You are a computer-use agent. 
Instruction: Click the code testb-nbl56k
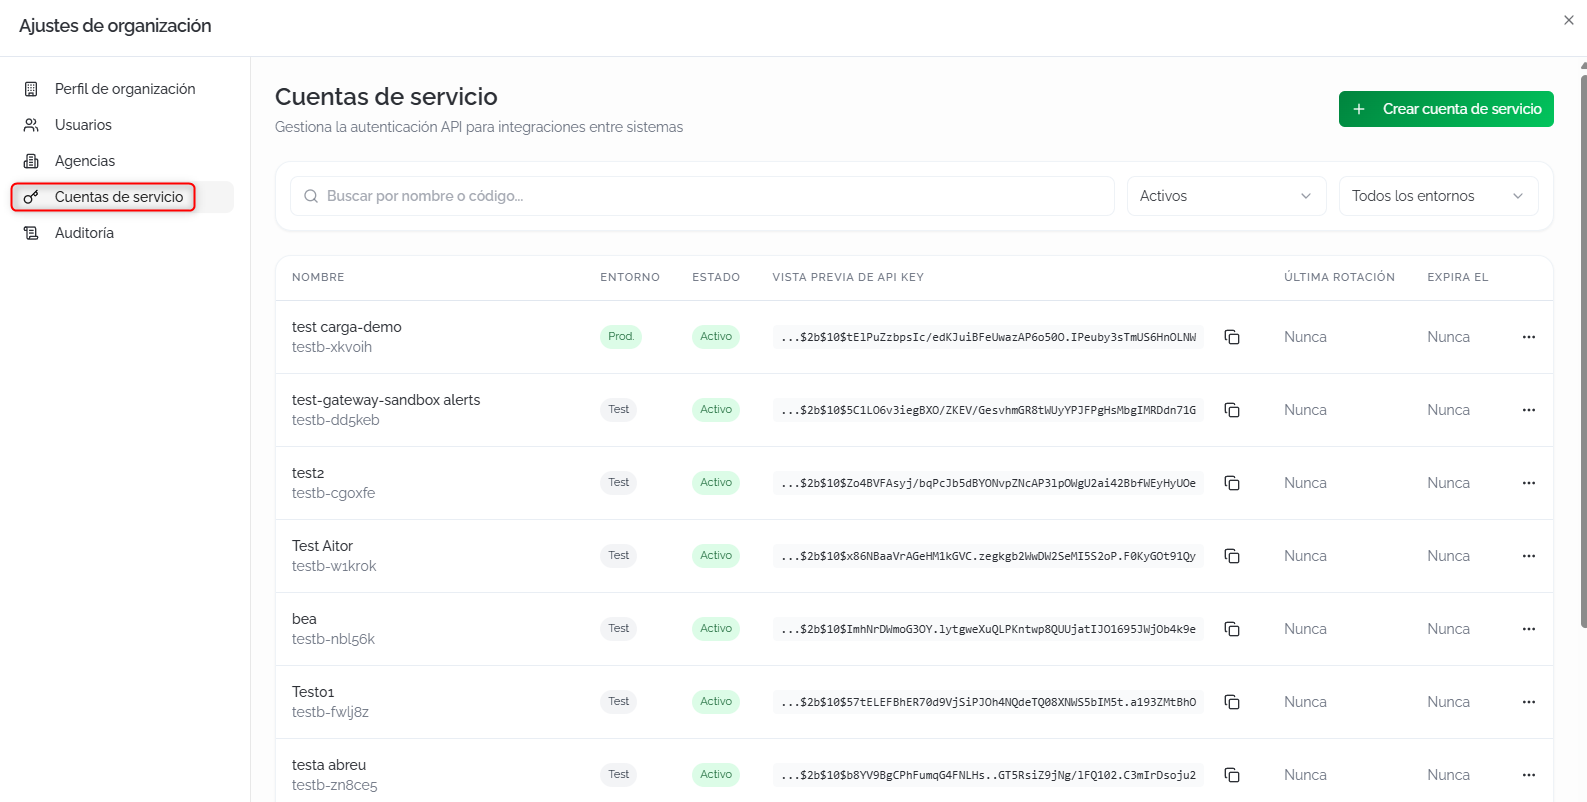click(333, 639)
